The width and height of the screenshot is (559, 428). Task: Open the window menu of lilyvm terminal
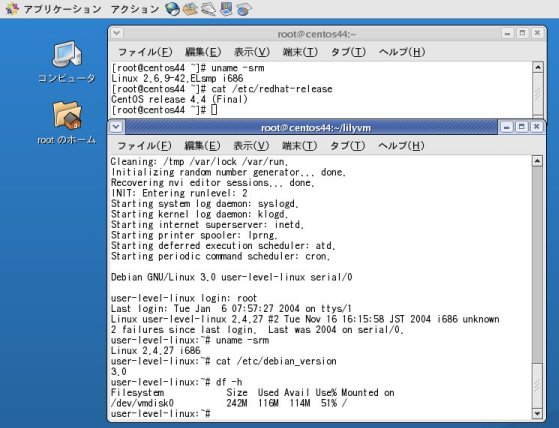pyautogui.click(x=116, y=127)
